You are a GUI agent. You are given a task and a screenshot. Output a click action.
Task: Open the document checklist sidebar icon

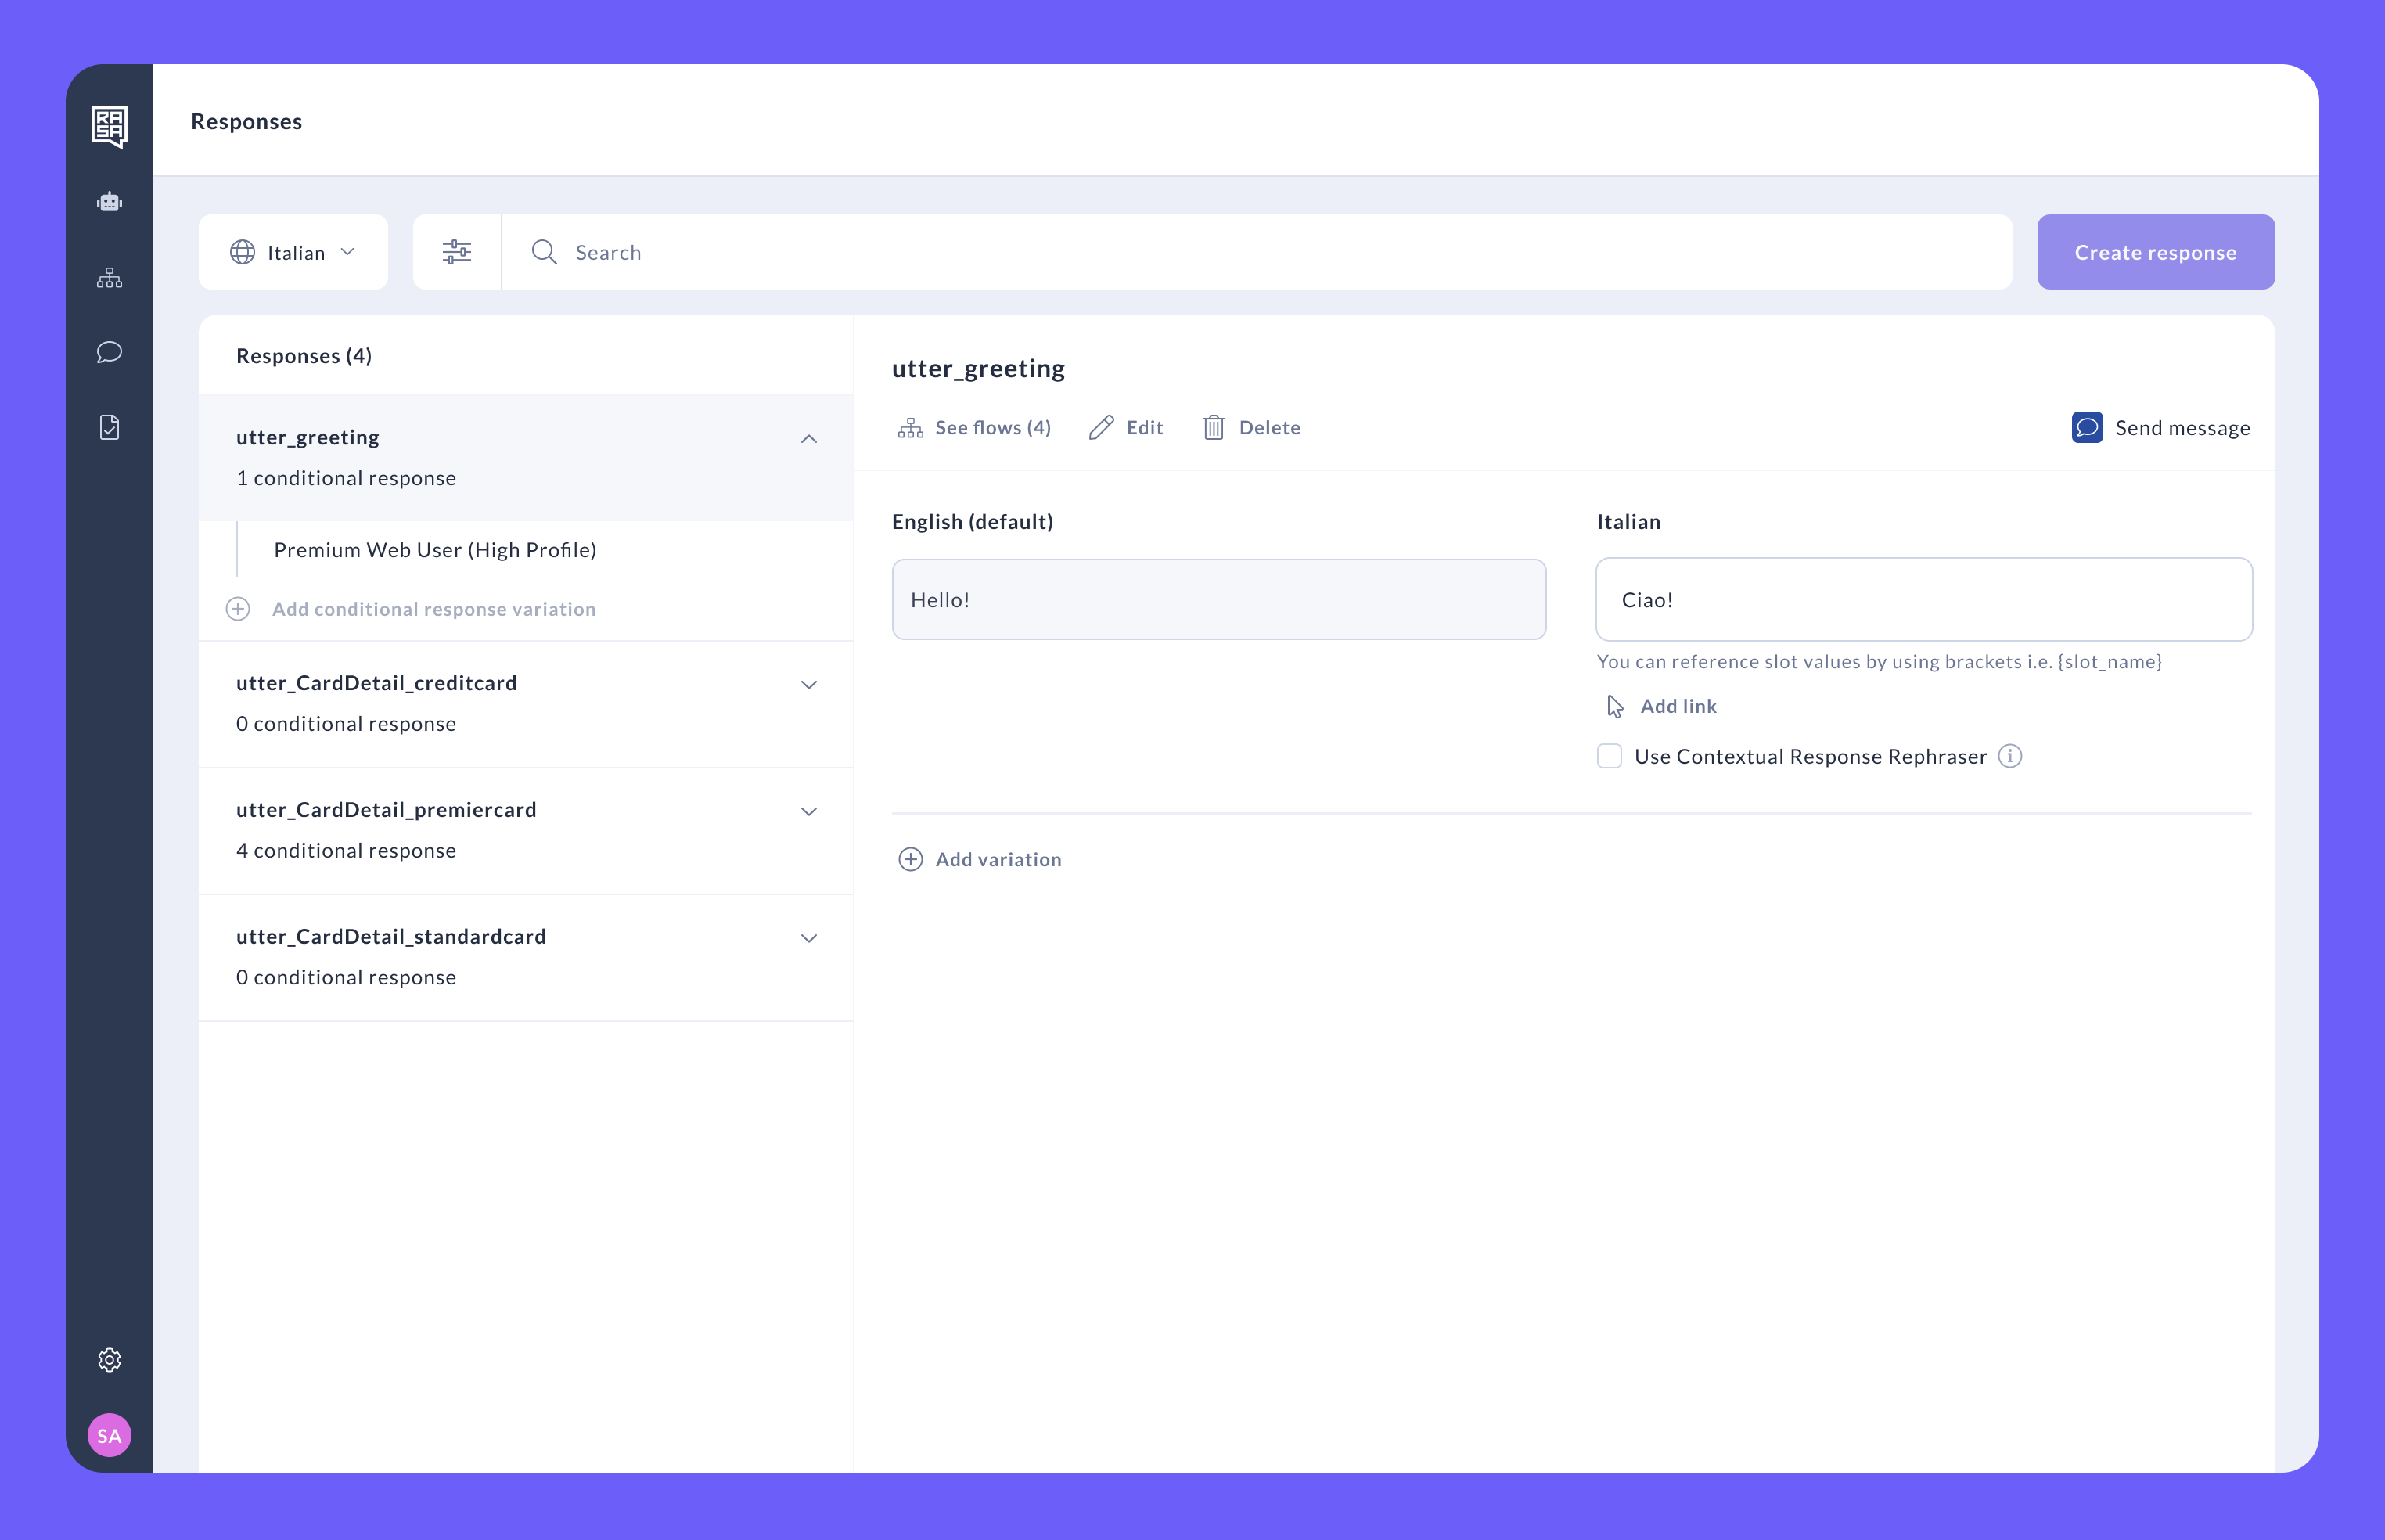point(109,427)
